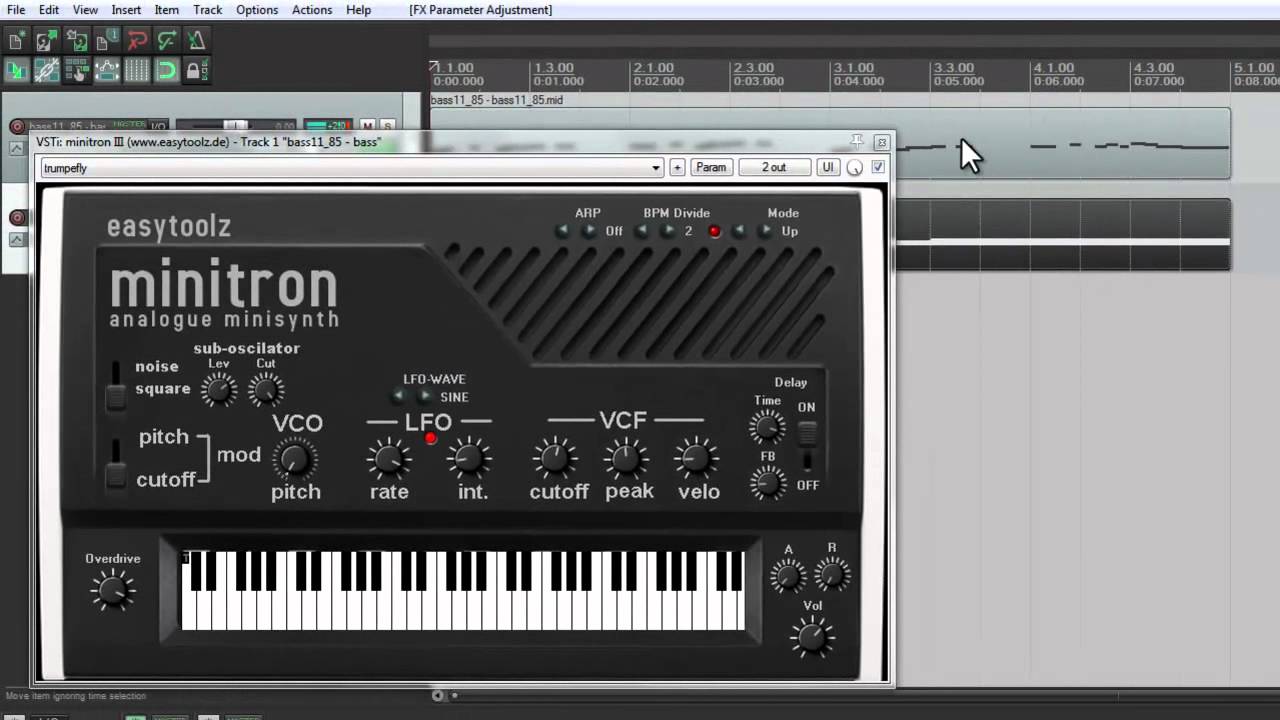Click the pin icon on the minitron window
The height and width of the screenshot is (720, 1280).
[857, 142]
